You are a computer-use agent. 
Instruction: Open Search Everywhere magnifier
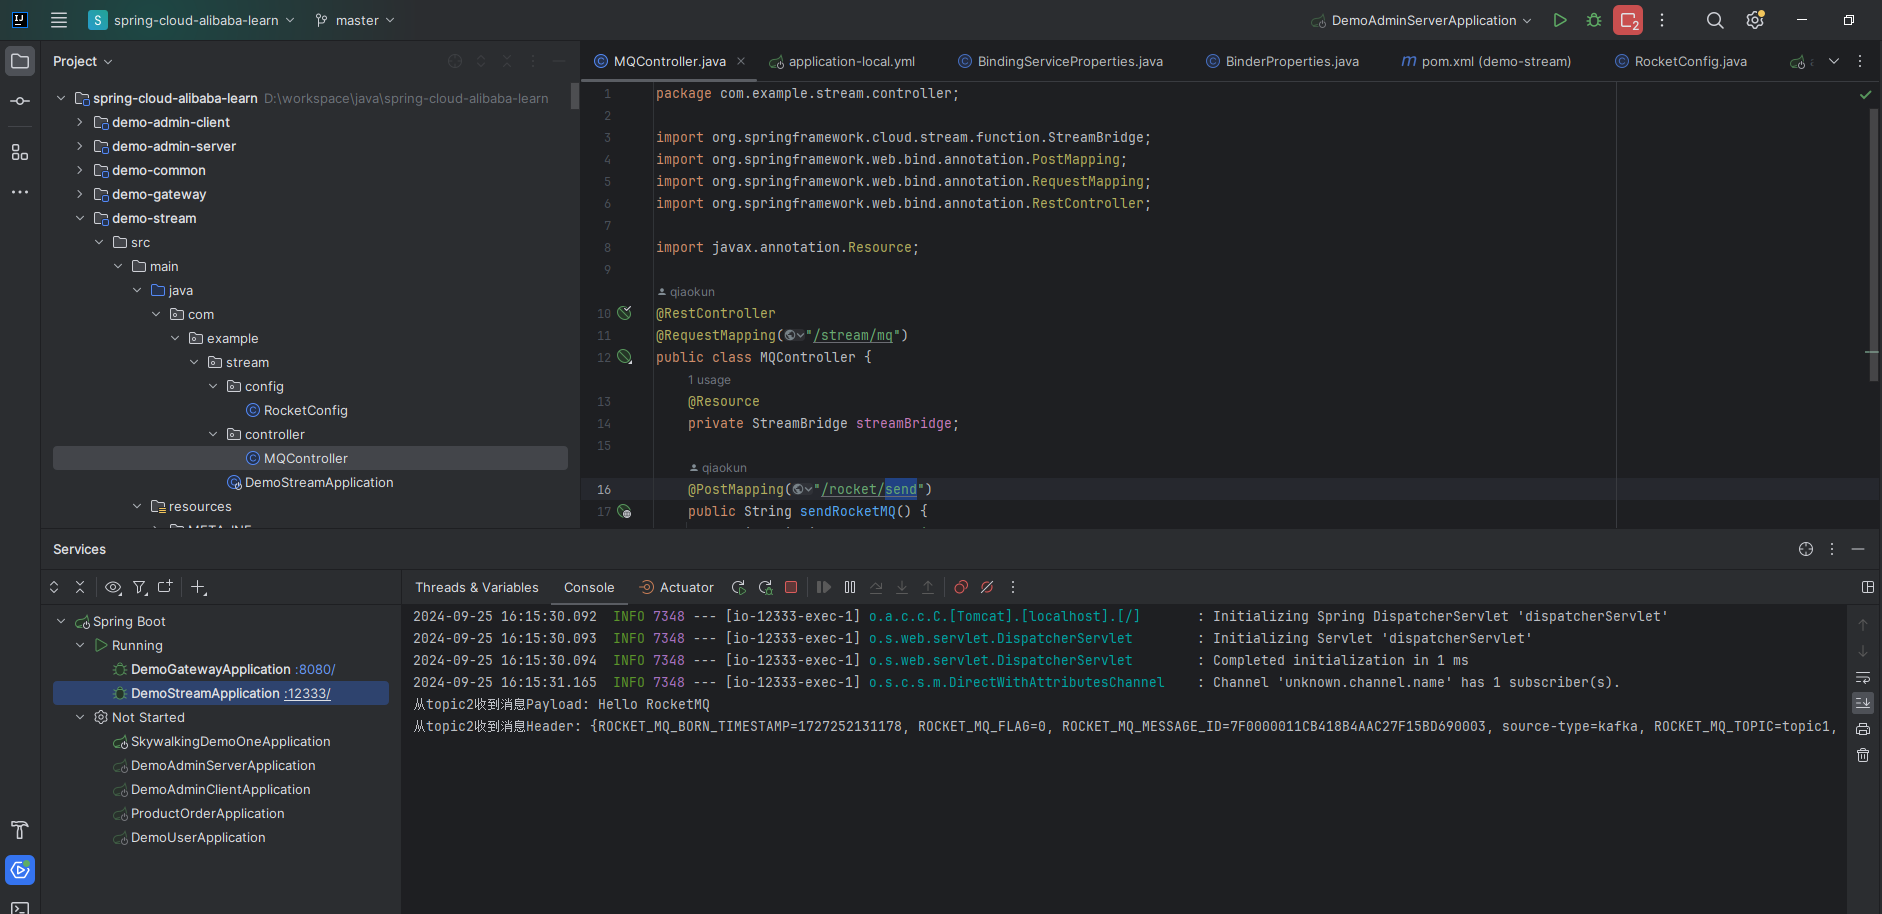pyautogui.click(x=1715, y=20)
